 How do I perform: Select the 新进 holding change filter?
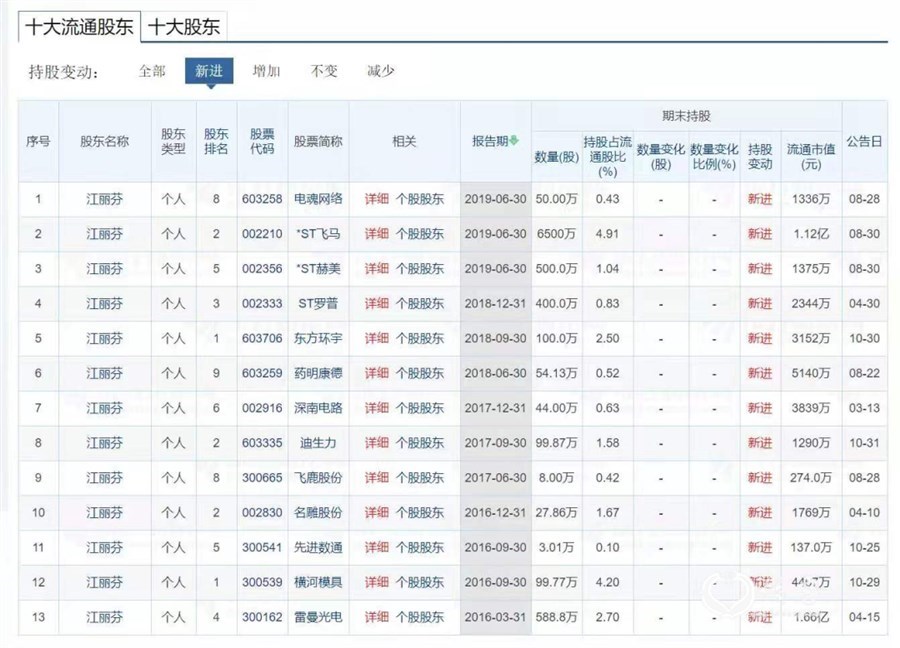pos(209,71)
